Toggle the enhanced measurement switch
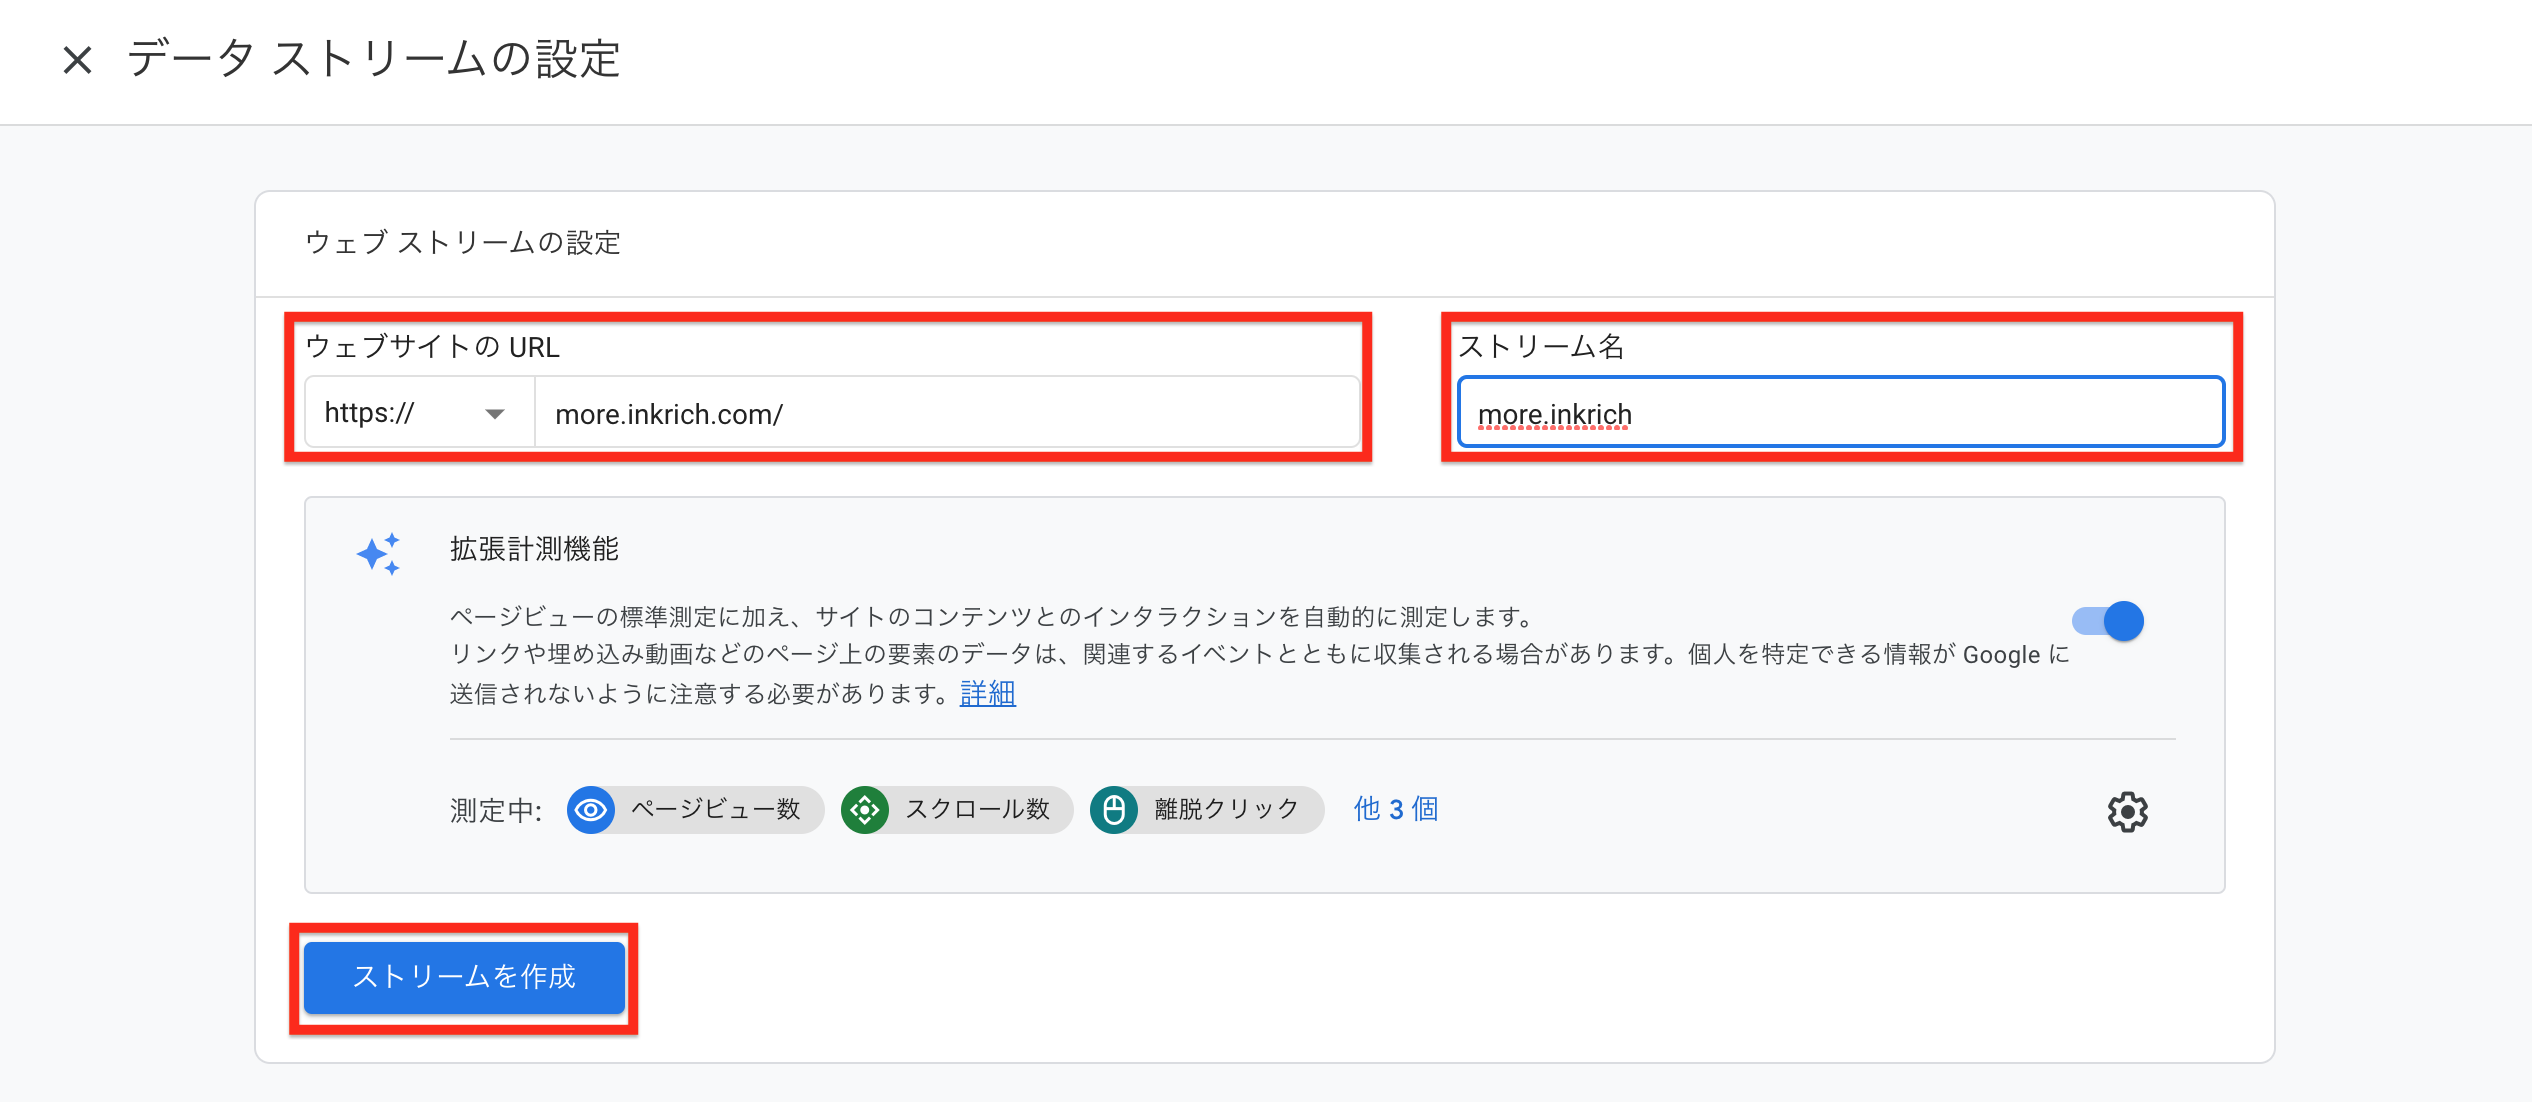Viewport: 2532px width, 1102px height. click(2107, 621)
